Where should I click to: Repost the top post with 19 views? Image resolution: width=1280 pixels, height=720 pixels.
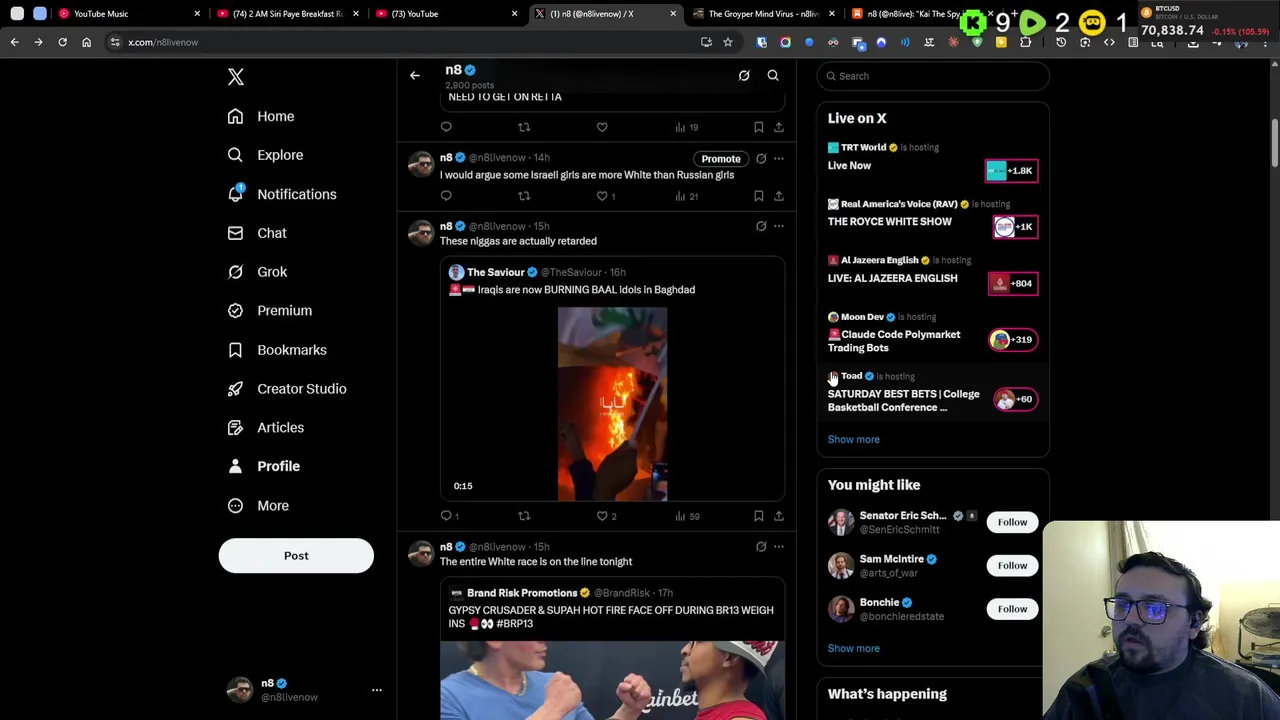pos(524,127)
